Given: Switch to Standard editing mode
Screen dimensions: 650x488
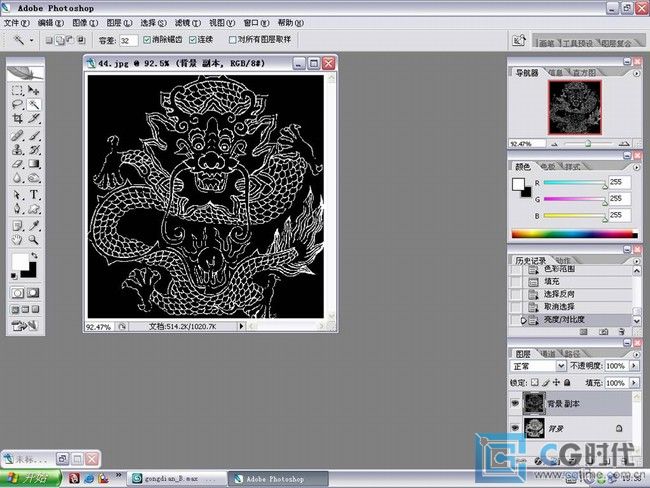Looking at the screenshot, I should pos(17,293).
